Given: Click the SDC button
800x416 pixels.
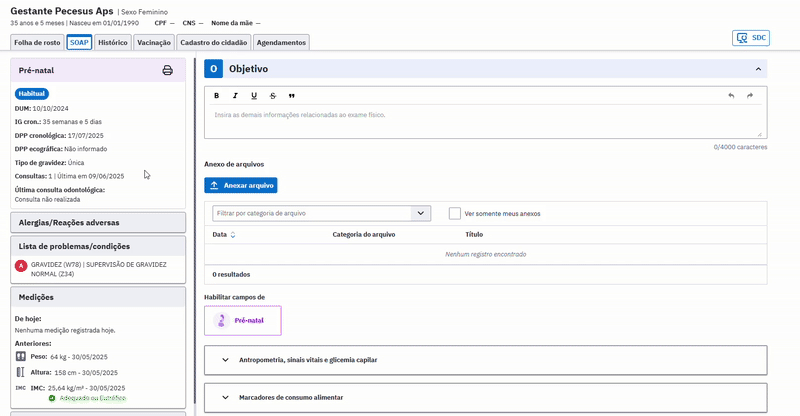Looking at the screenshot, I should [x=751, y=38].
